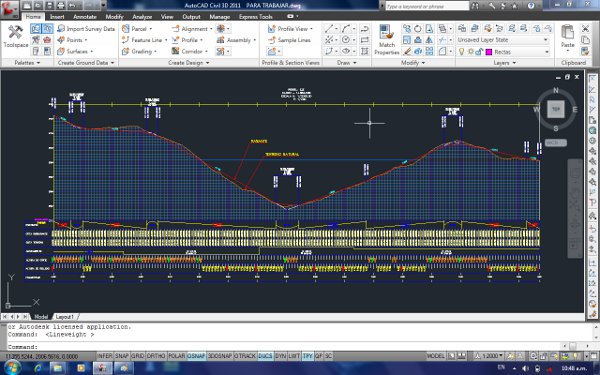This screenshot has width=600, height=375.
Task: Open the Unsaved Layer State dropdown
Action: (x=503, y=40)
